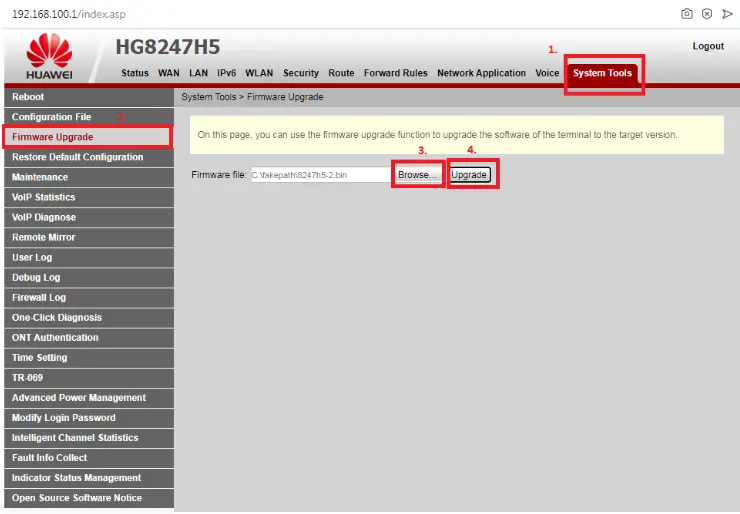Click the HG8247H5 model title
Screen dimensions: 740x514
click(x=168, y=47)
